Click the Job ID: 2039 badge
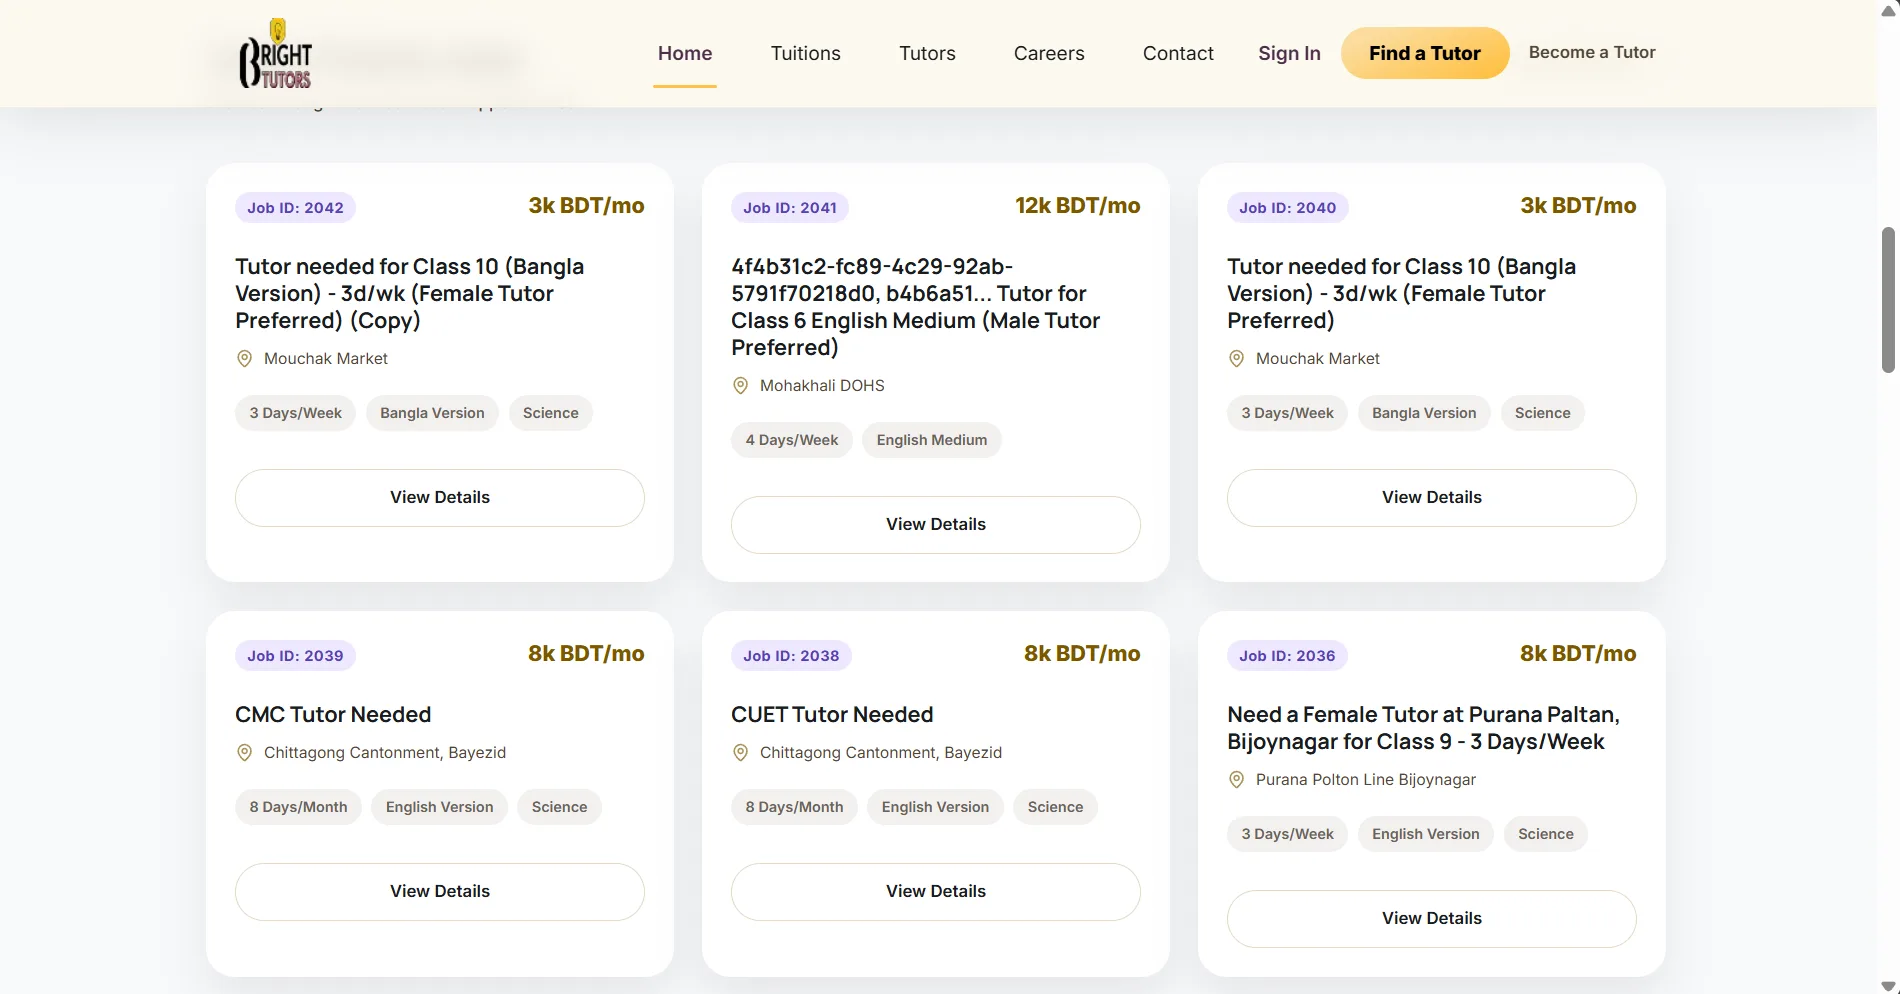This screenshot has width=1900, height=994. pos(295,656)
